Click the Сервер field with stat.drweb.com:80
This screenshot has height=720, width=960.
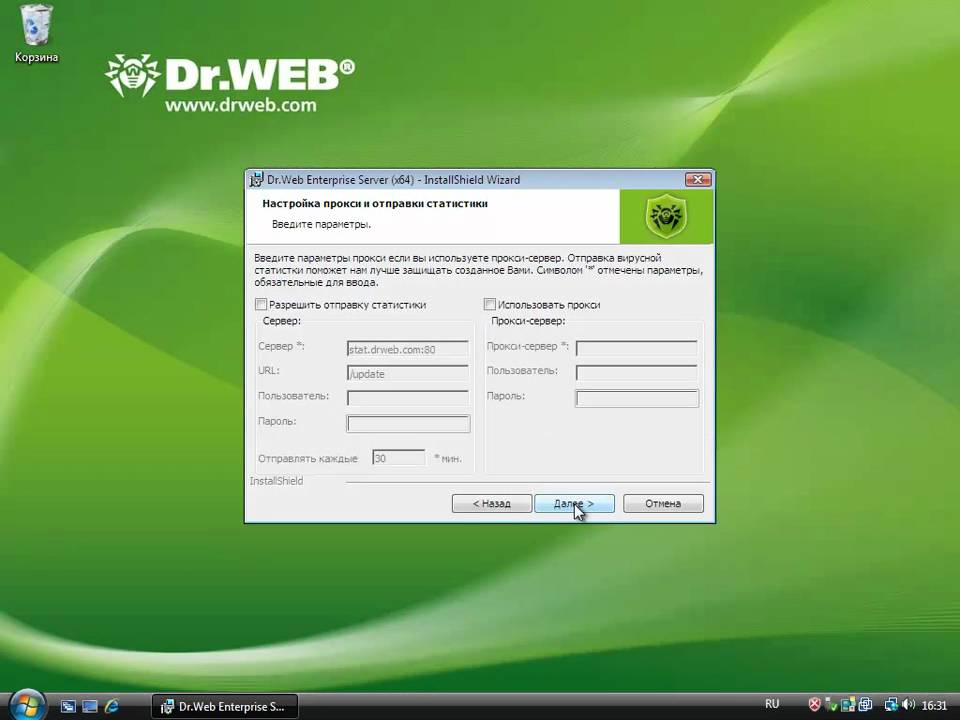407,349
